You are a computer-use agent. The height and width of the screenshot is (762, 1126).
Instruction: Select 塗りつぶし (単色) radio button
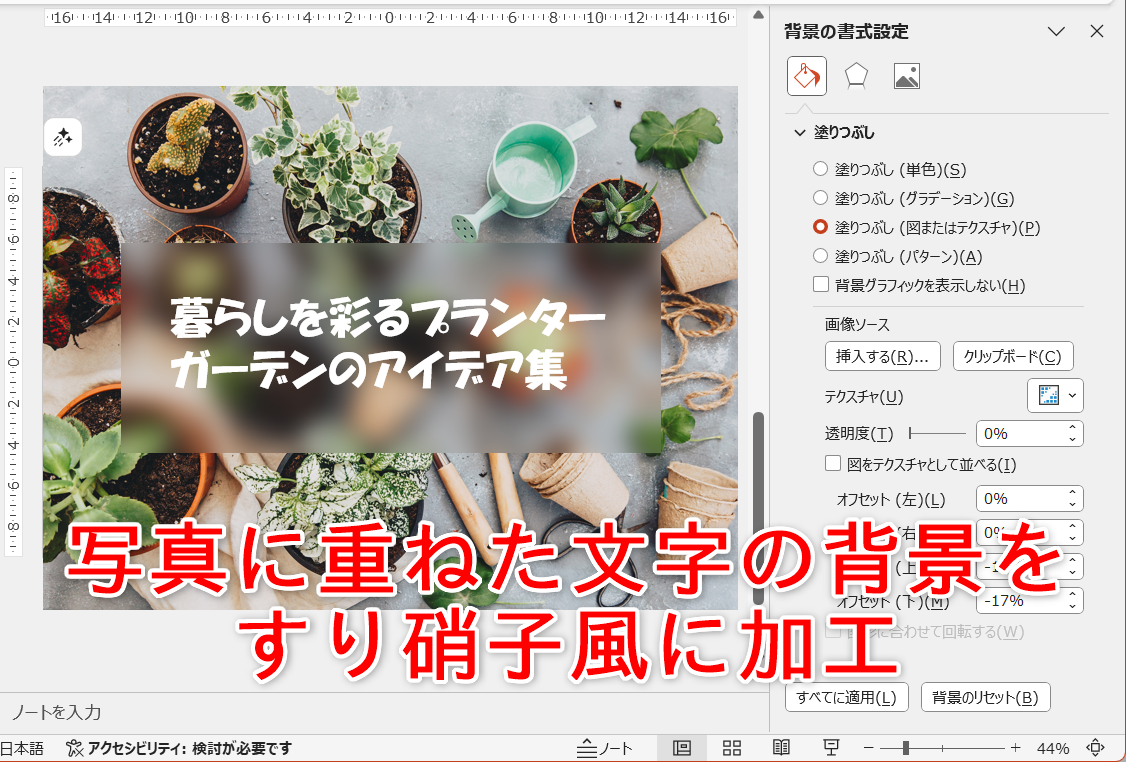(820, 168)
